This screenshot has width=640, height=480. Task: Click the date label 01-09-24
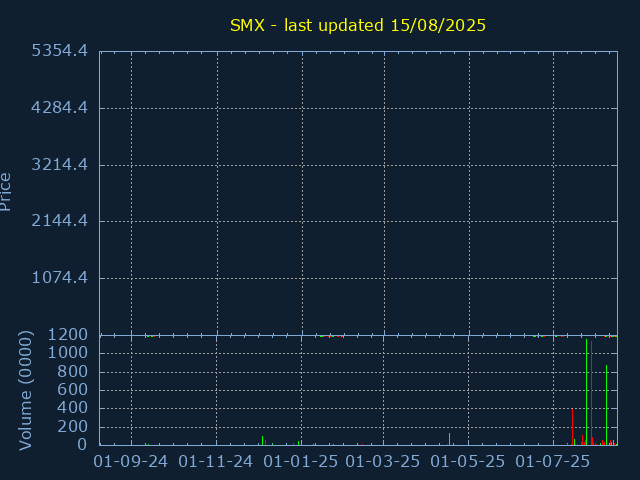(x=131, y=462)
